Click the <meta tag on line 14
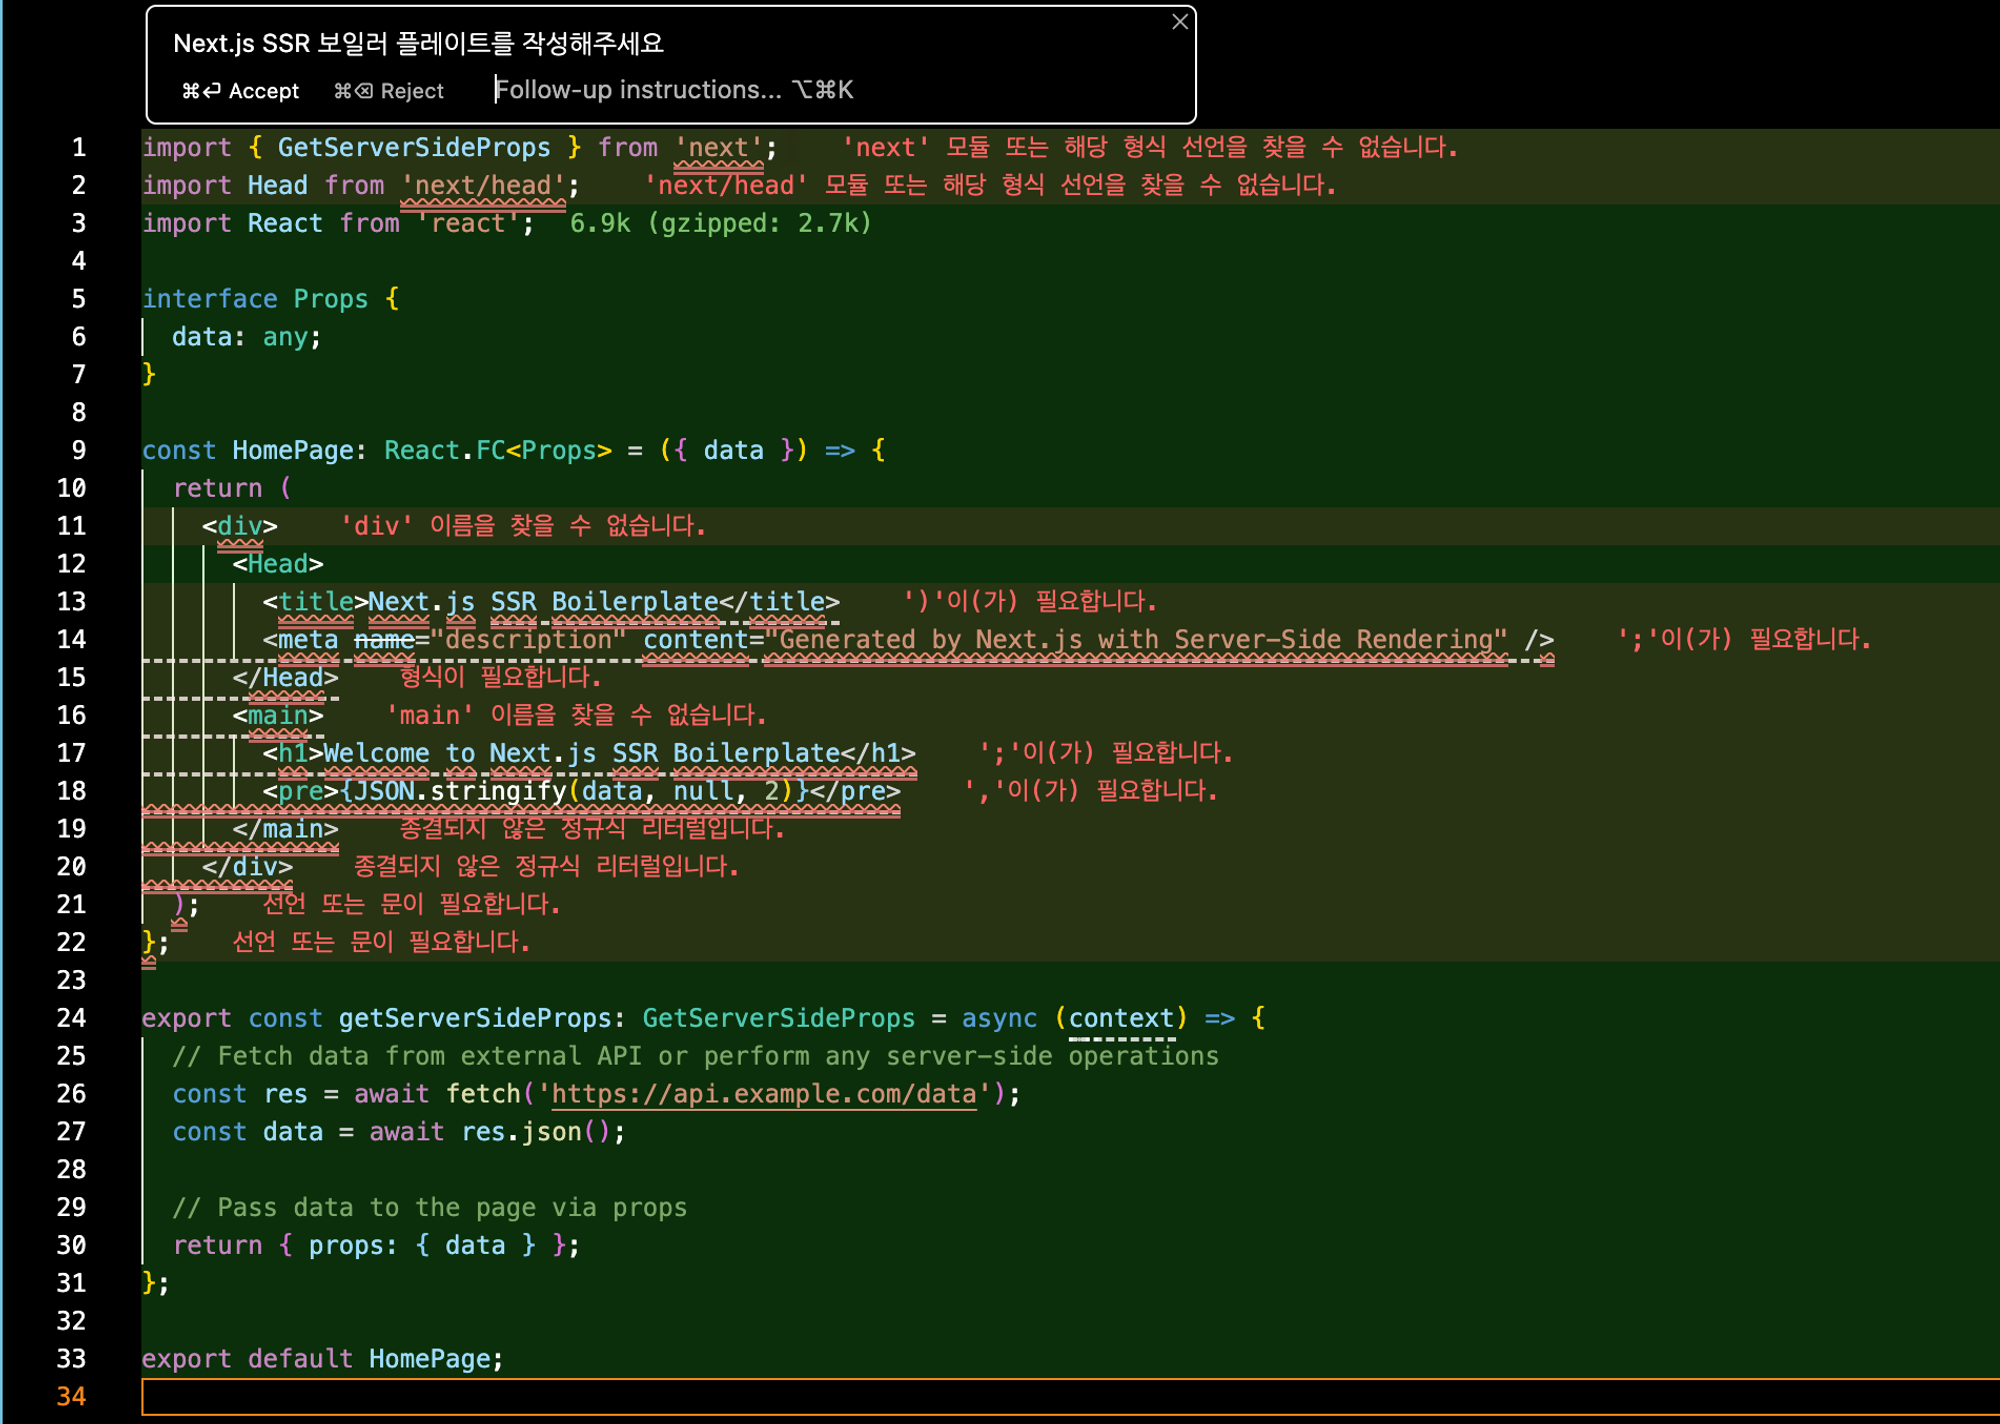2000x1424 pixels. pyautogui.click(x=301, y=640)
